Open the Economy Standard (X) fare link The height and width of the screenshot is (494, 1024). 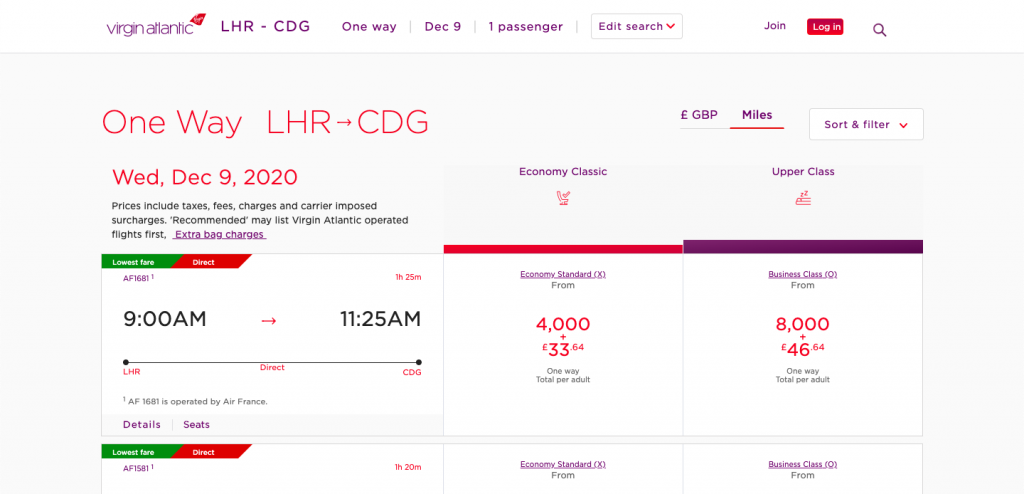563,274
